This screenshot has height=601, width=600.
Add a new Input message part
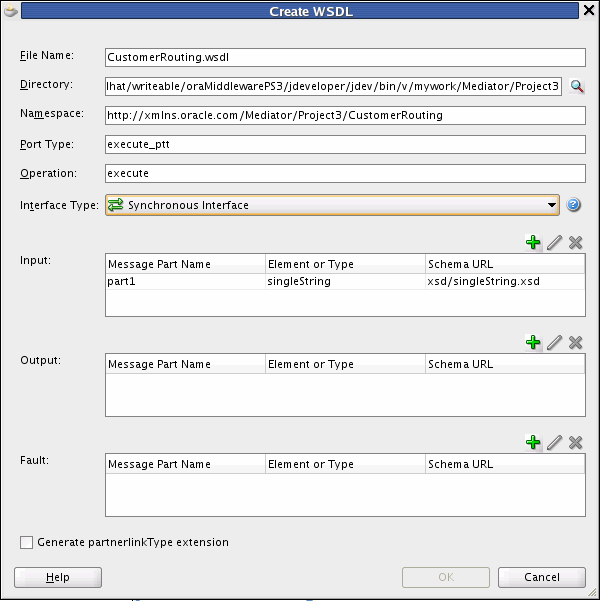(x=533, y=242)
